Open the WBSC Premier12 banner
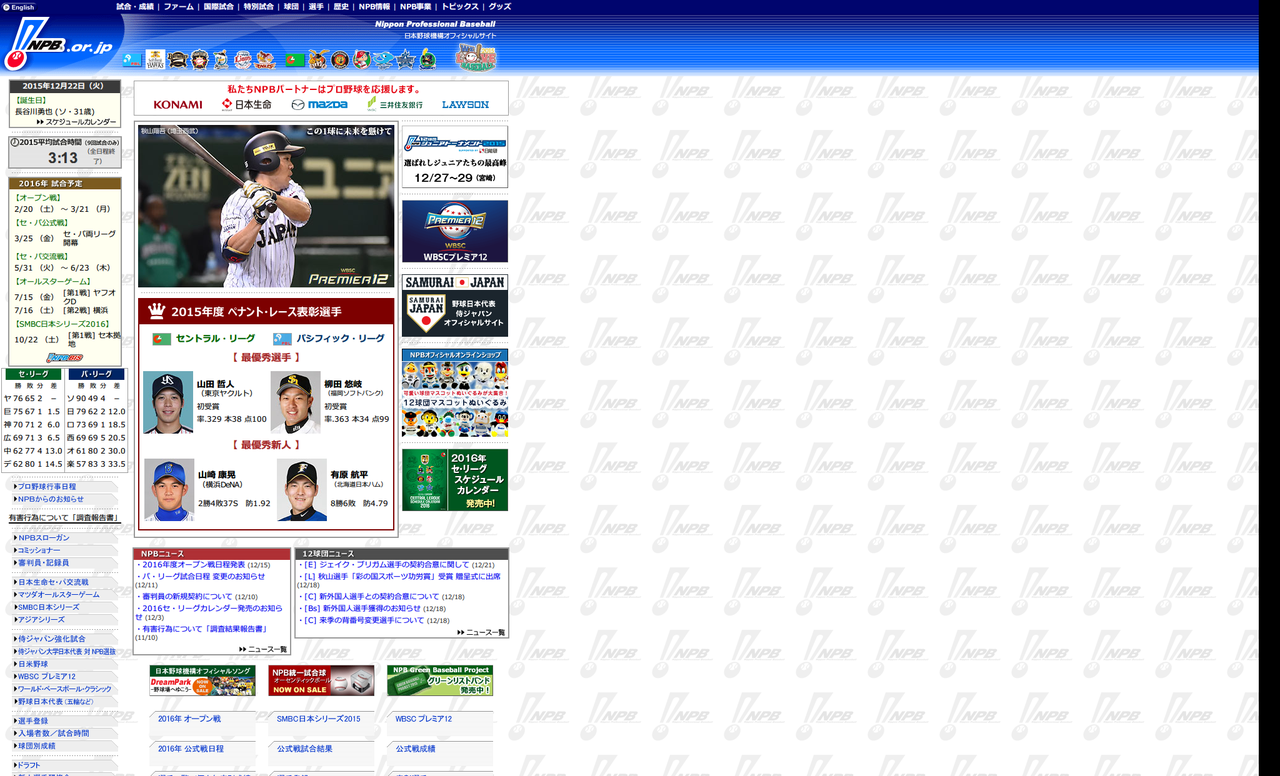This screenshot has height=776, width=1280. [455, 231]
